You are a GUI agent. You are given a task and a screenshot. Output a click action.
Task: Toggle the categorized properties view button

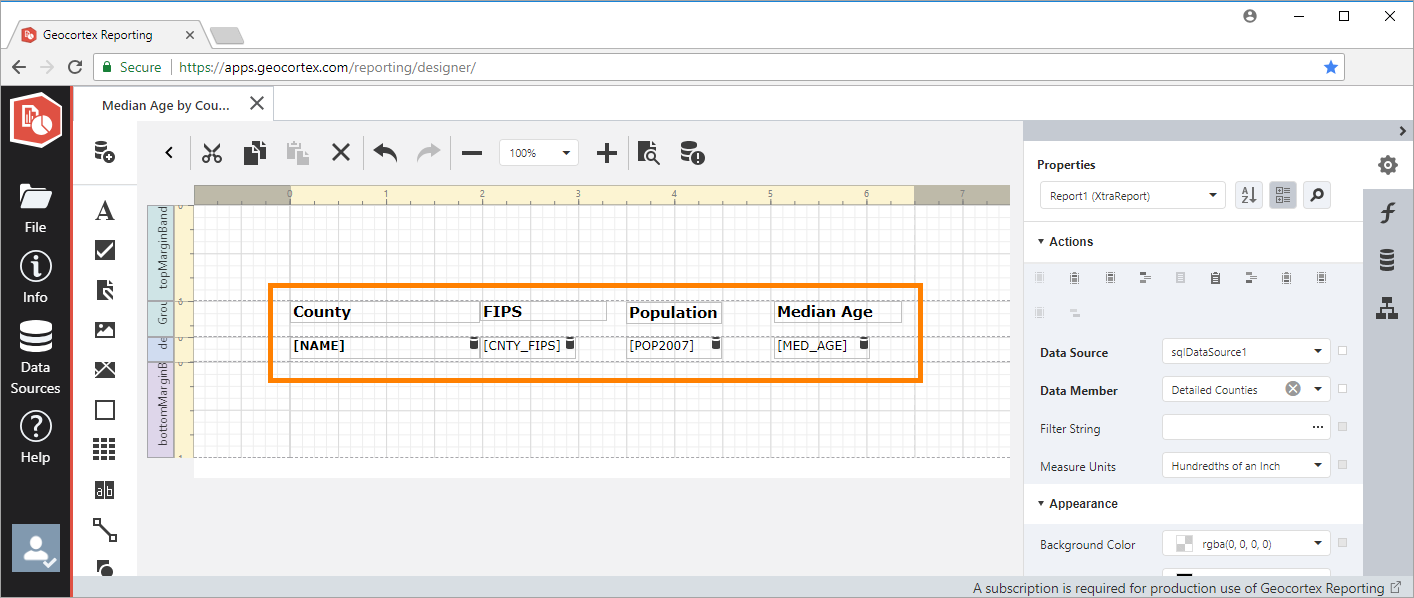(x=1283, y=196)
